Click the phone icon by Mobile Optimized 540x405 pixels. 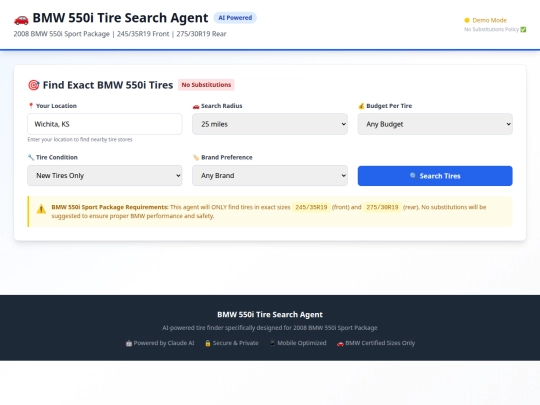coord(272,343)
